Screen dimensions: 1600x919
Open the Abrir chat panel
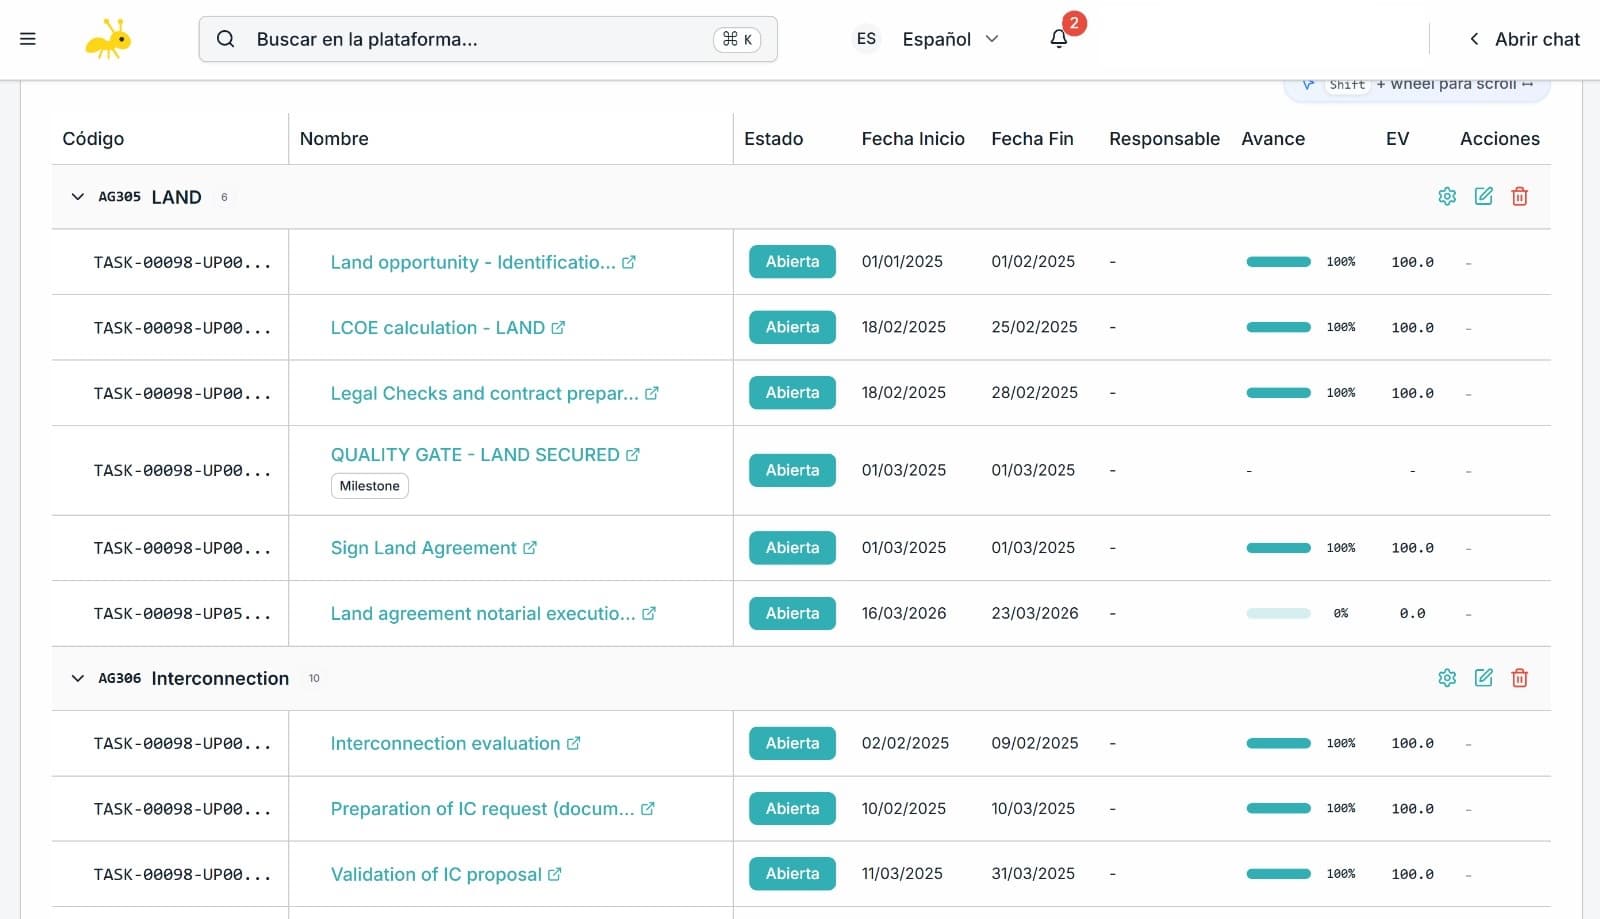pyautogui.click(x=1525, y=39)
